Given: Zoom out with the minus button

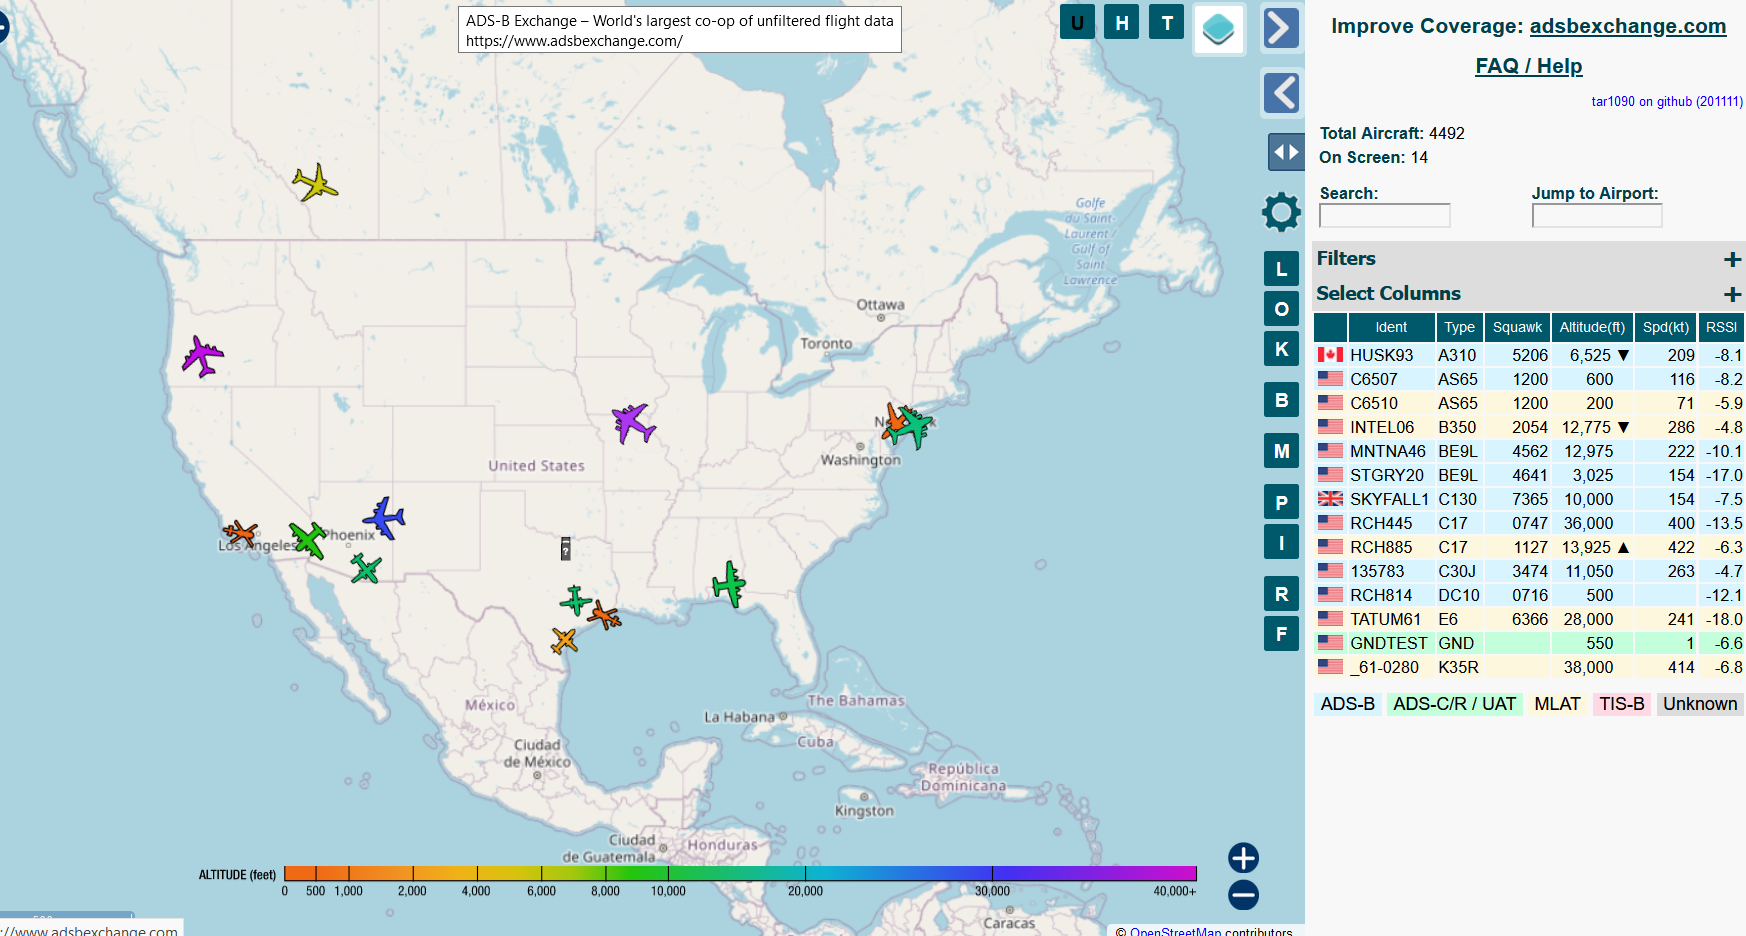Looking at the screenshot, I should point(1243,895).
